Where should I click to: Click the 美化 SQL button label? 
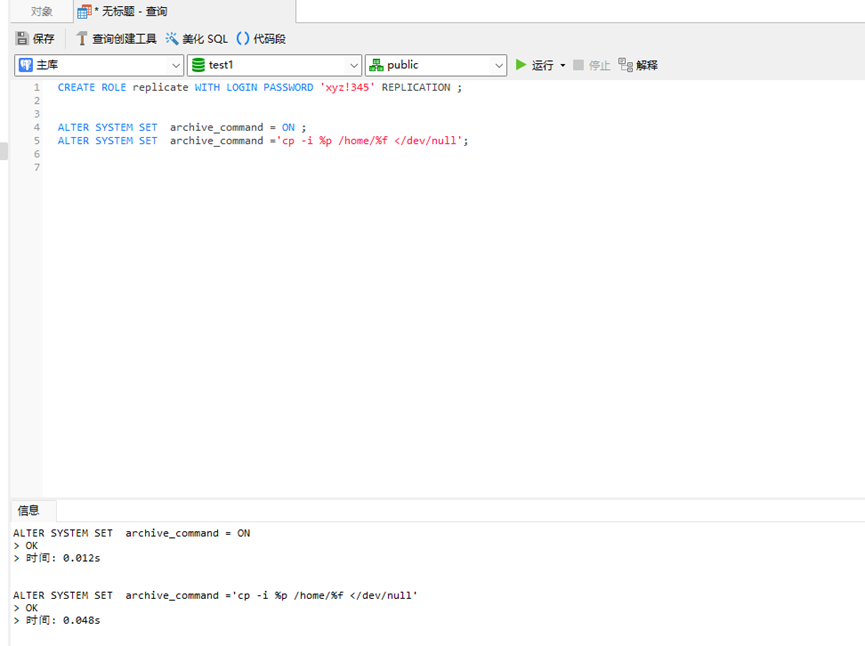tap(205, 38)
